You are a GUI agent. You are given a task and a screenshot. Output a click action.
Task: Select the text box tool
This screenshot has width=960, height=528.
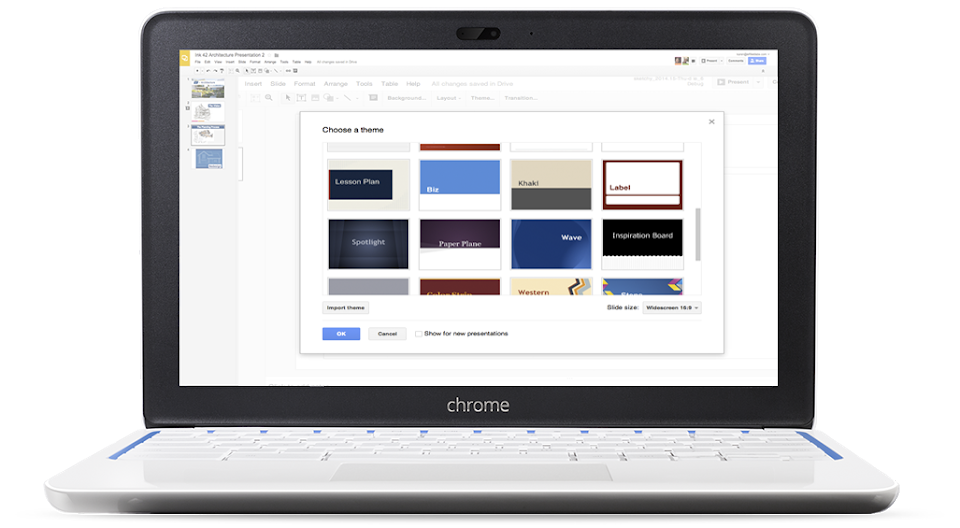tap(301, 98)
